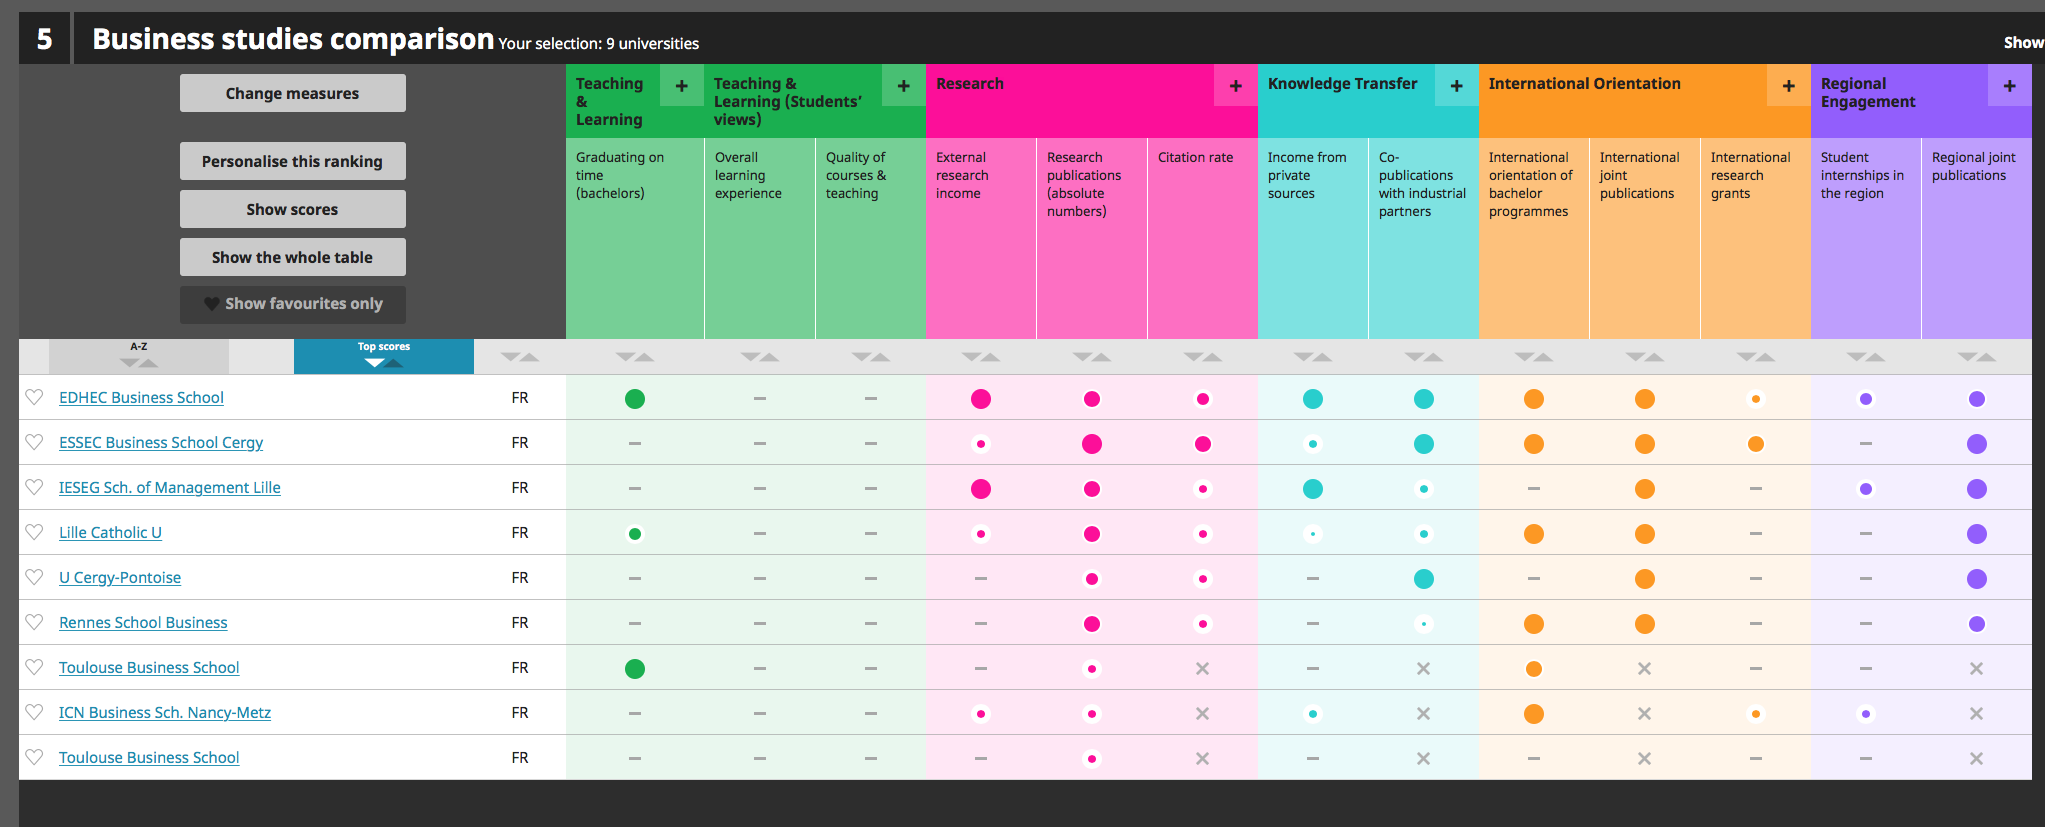Click heart icon beside Lille Catholic U

(34, 532)
